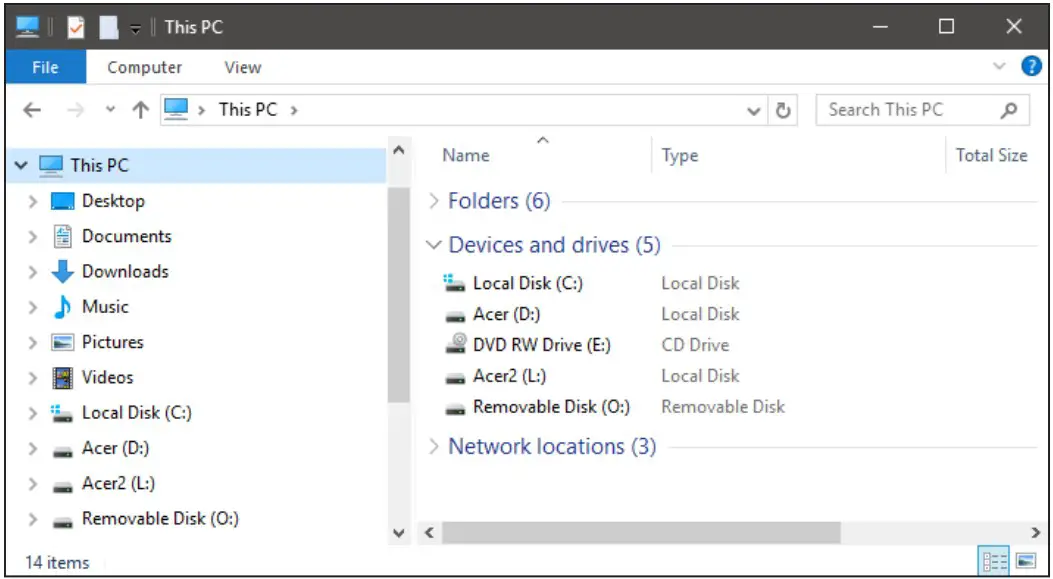
Task: Expand the Network locations (3) group
Action: [434, 446]
